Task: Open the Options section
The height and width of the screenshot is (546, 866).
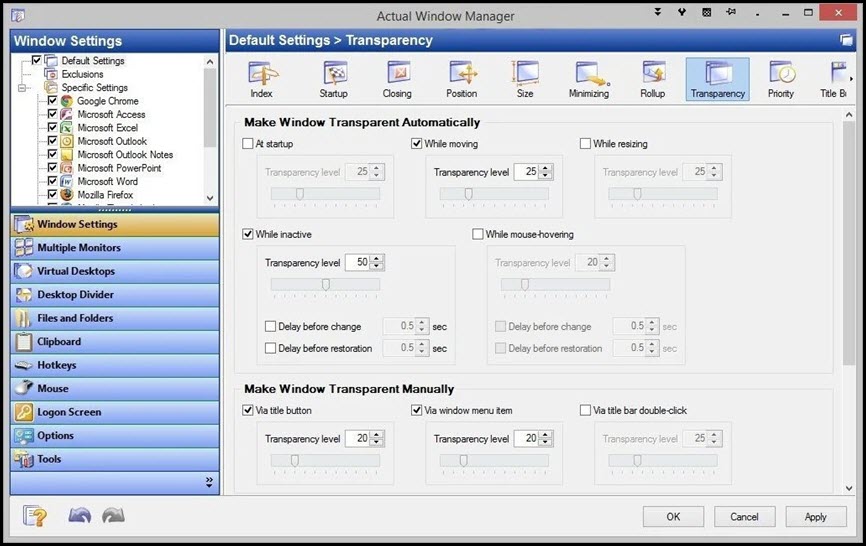Action: pyautogui.click(x=114, y=436)
